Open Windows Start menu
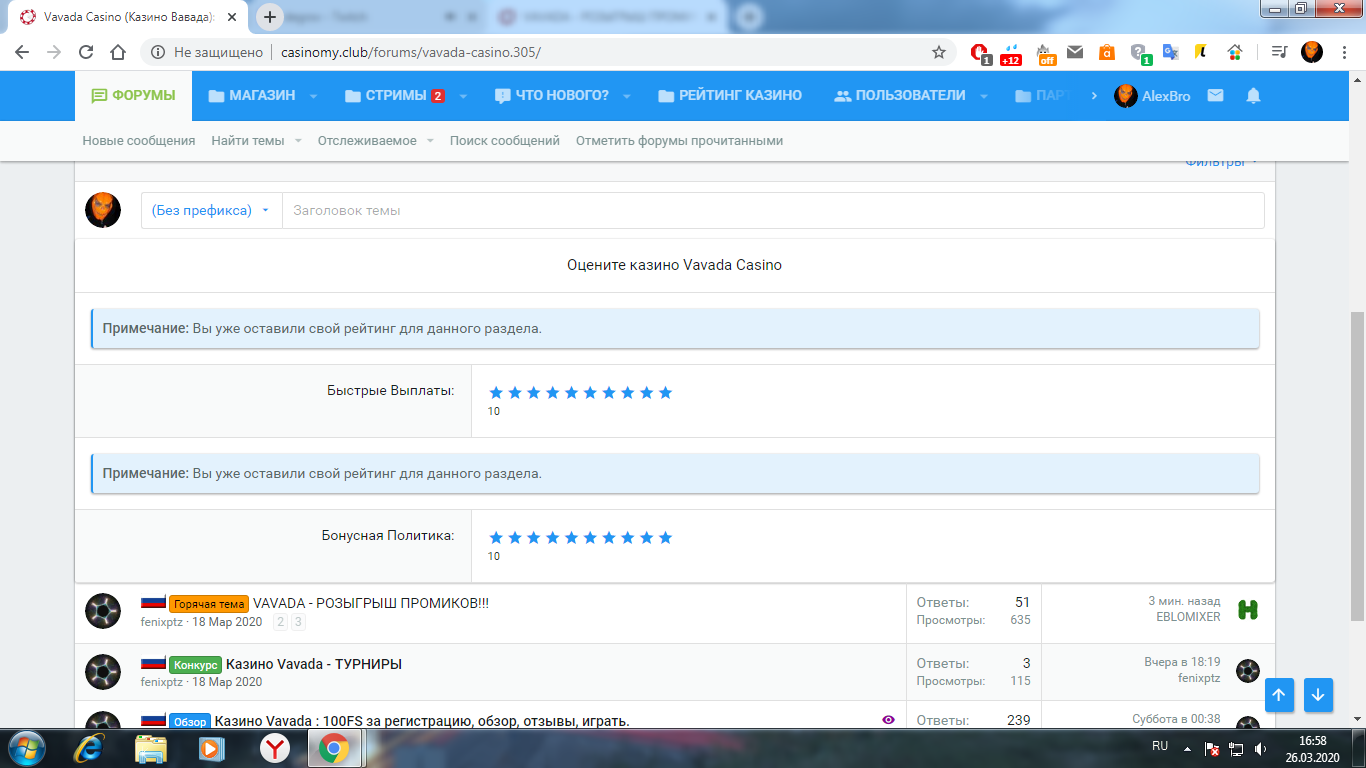The height and width of the screenshot is (768, 1366). [25, 747]
